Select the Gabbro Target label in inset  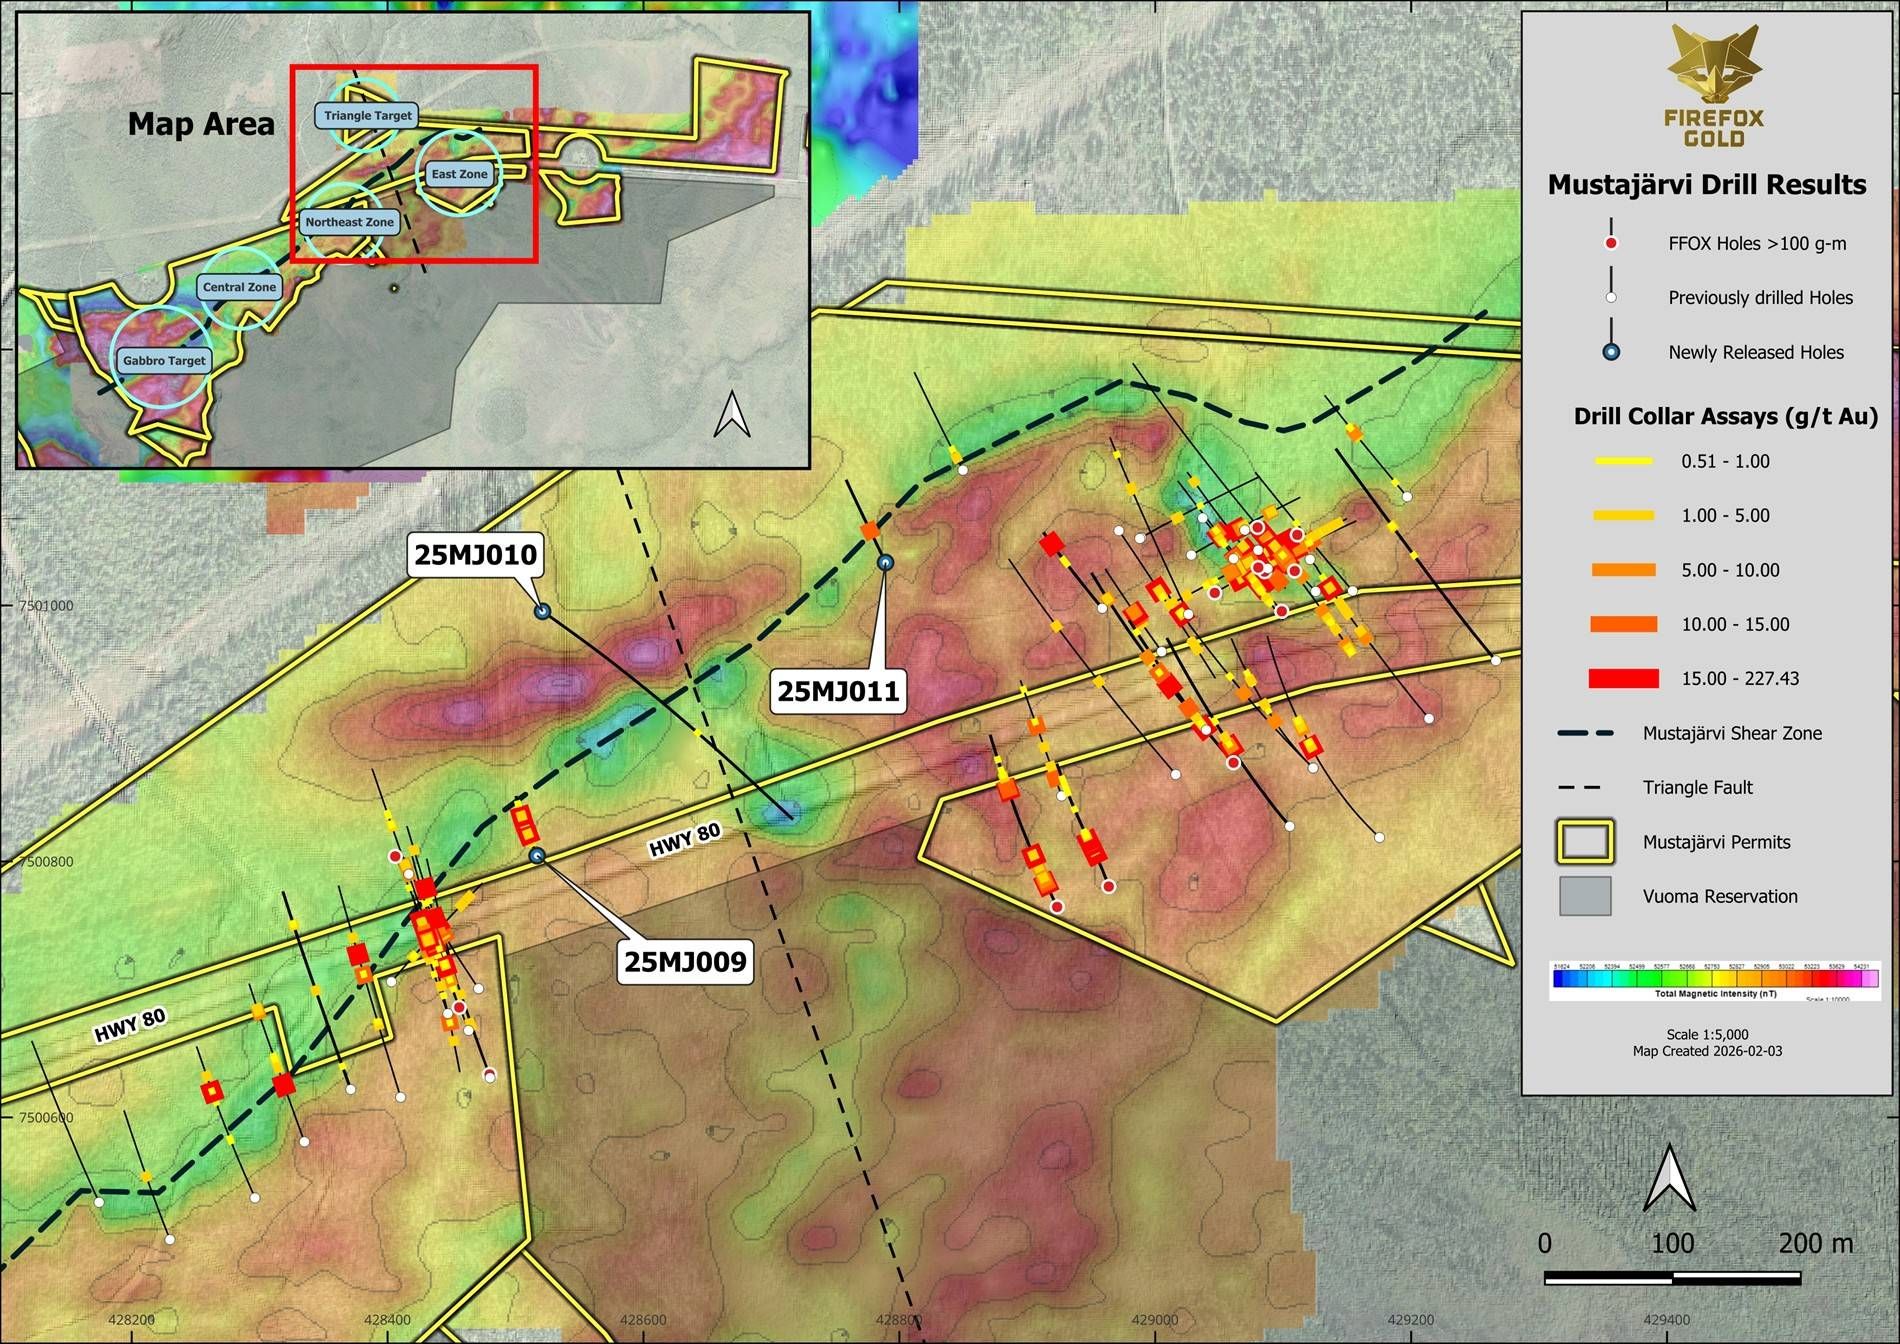(164, 361)
